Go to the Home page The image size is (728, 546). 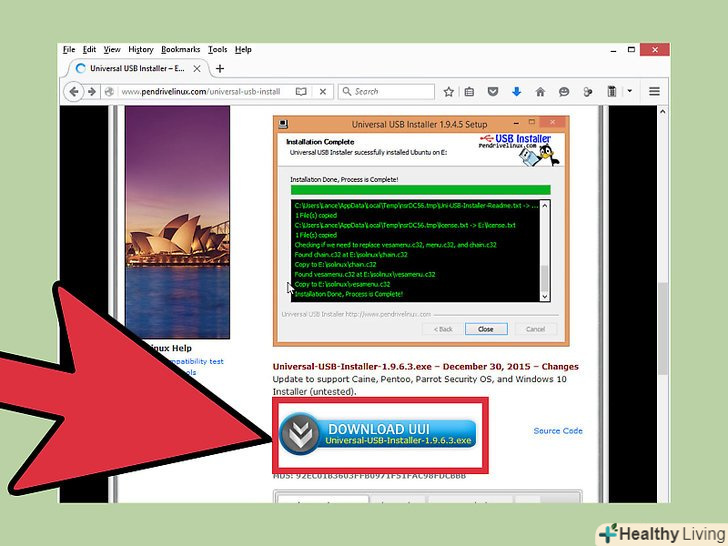tap(540, 91)
